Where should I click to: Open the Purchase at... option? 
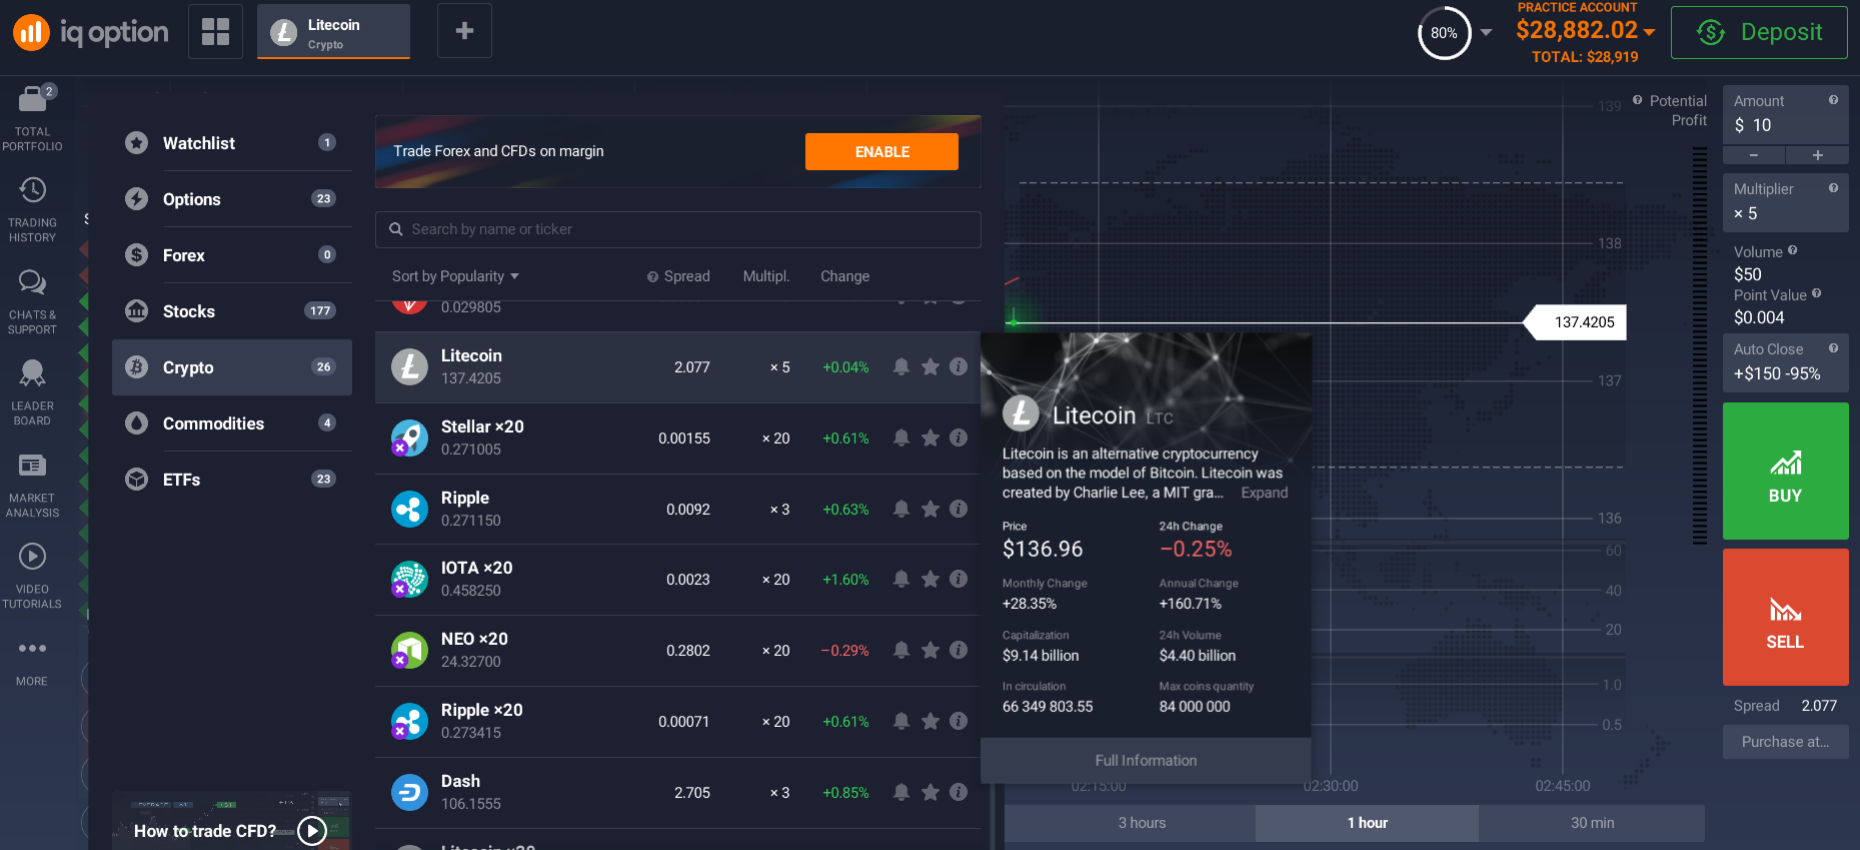click(x=1785, y=742)
